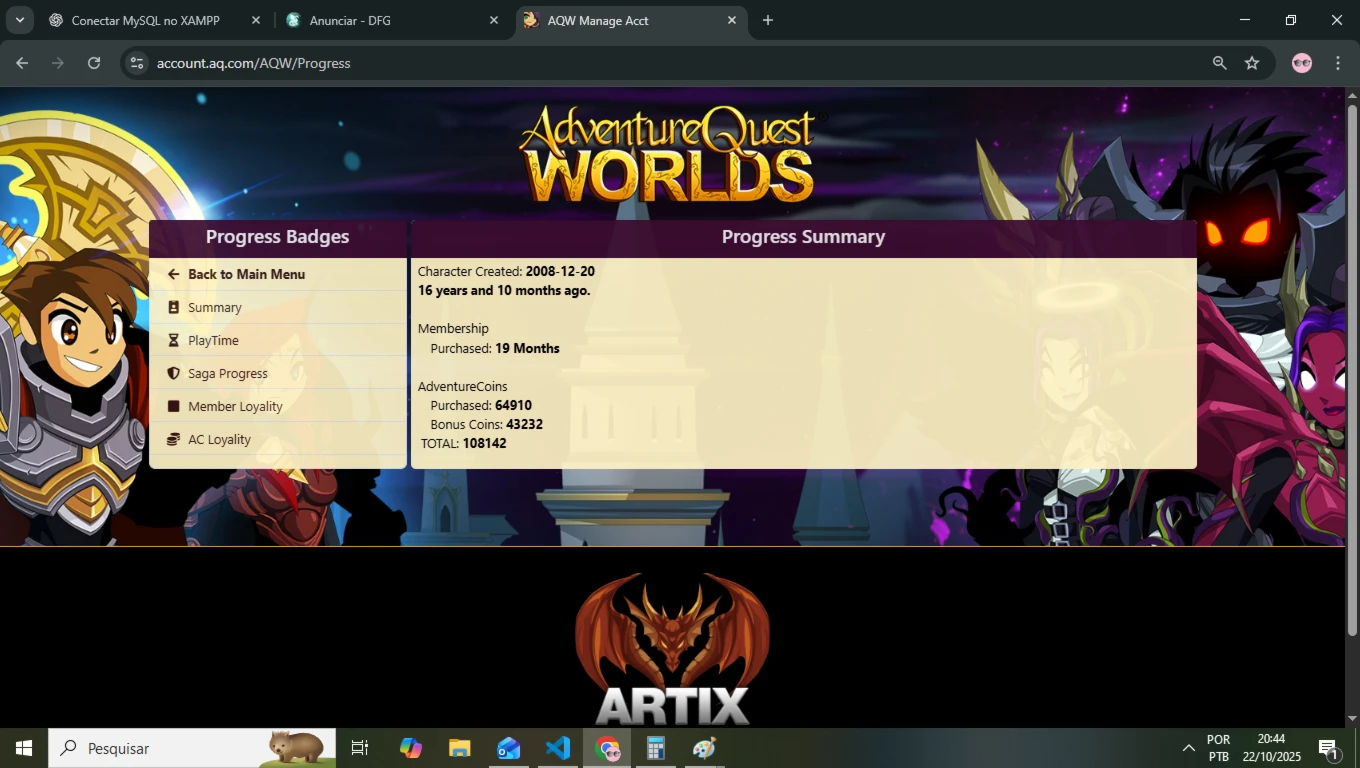1360x768 pixels.
Task: Click the AC Loyality coins icon
Action: tap(173, 440)
